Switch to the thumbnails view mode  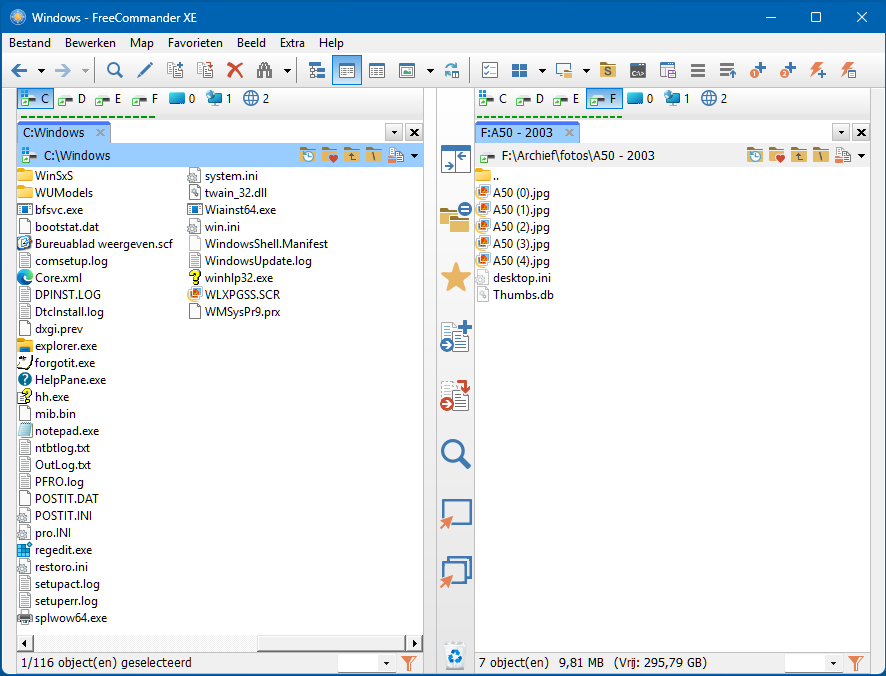[407, 71]
